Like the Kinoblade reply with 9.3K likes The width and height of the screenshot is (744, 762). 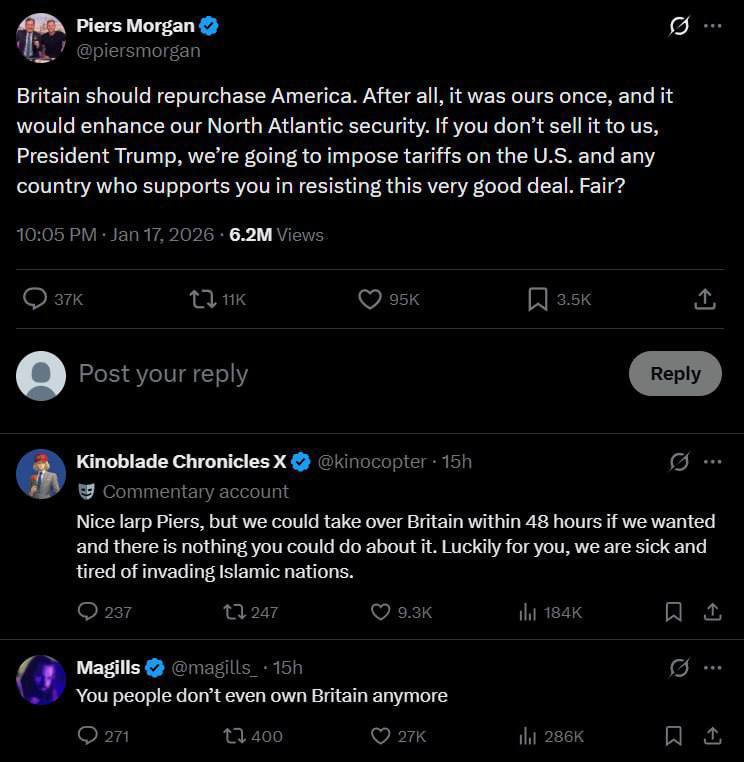(x=381, y=612)
